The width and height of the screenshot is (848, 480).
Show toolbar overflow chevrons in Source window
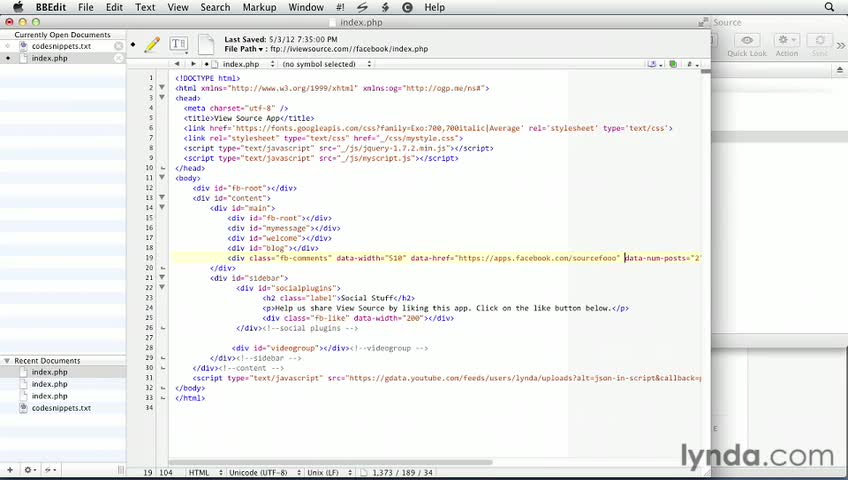click(x=840, y=45)
